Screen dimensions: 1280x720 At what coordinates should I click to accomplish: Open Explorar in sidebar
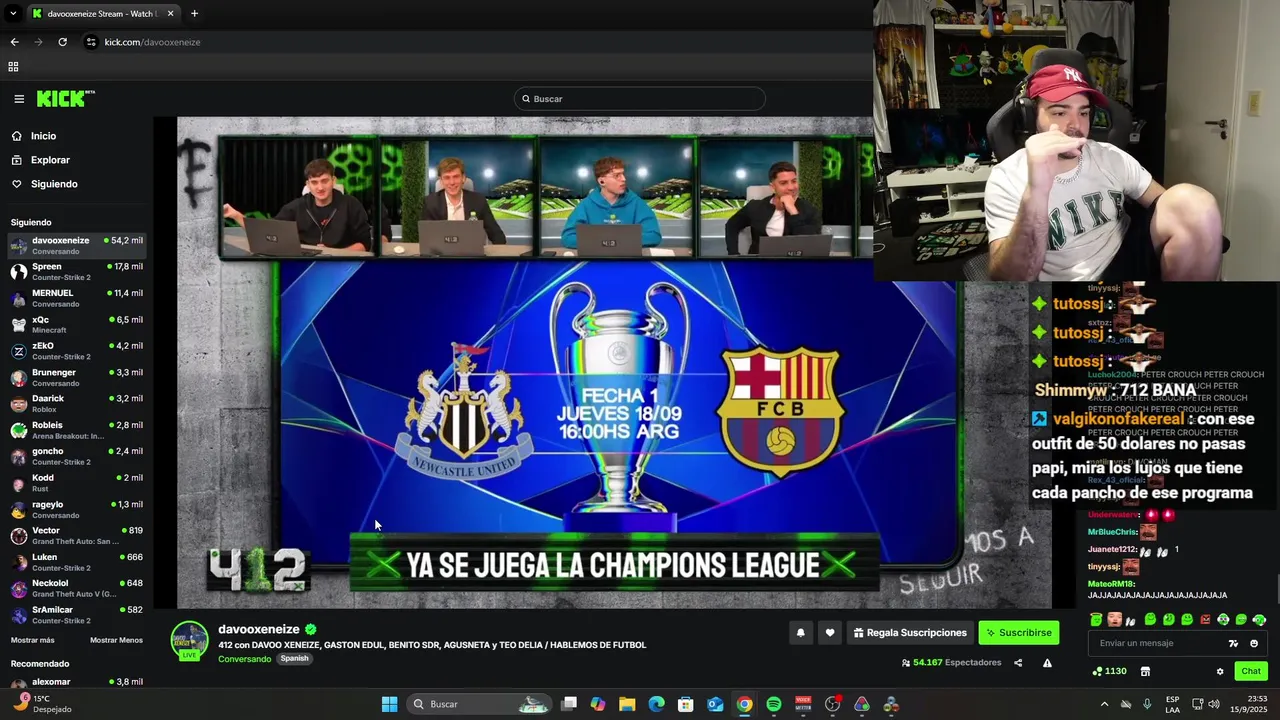click(x=50, y=160)
